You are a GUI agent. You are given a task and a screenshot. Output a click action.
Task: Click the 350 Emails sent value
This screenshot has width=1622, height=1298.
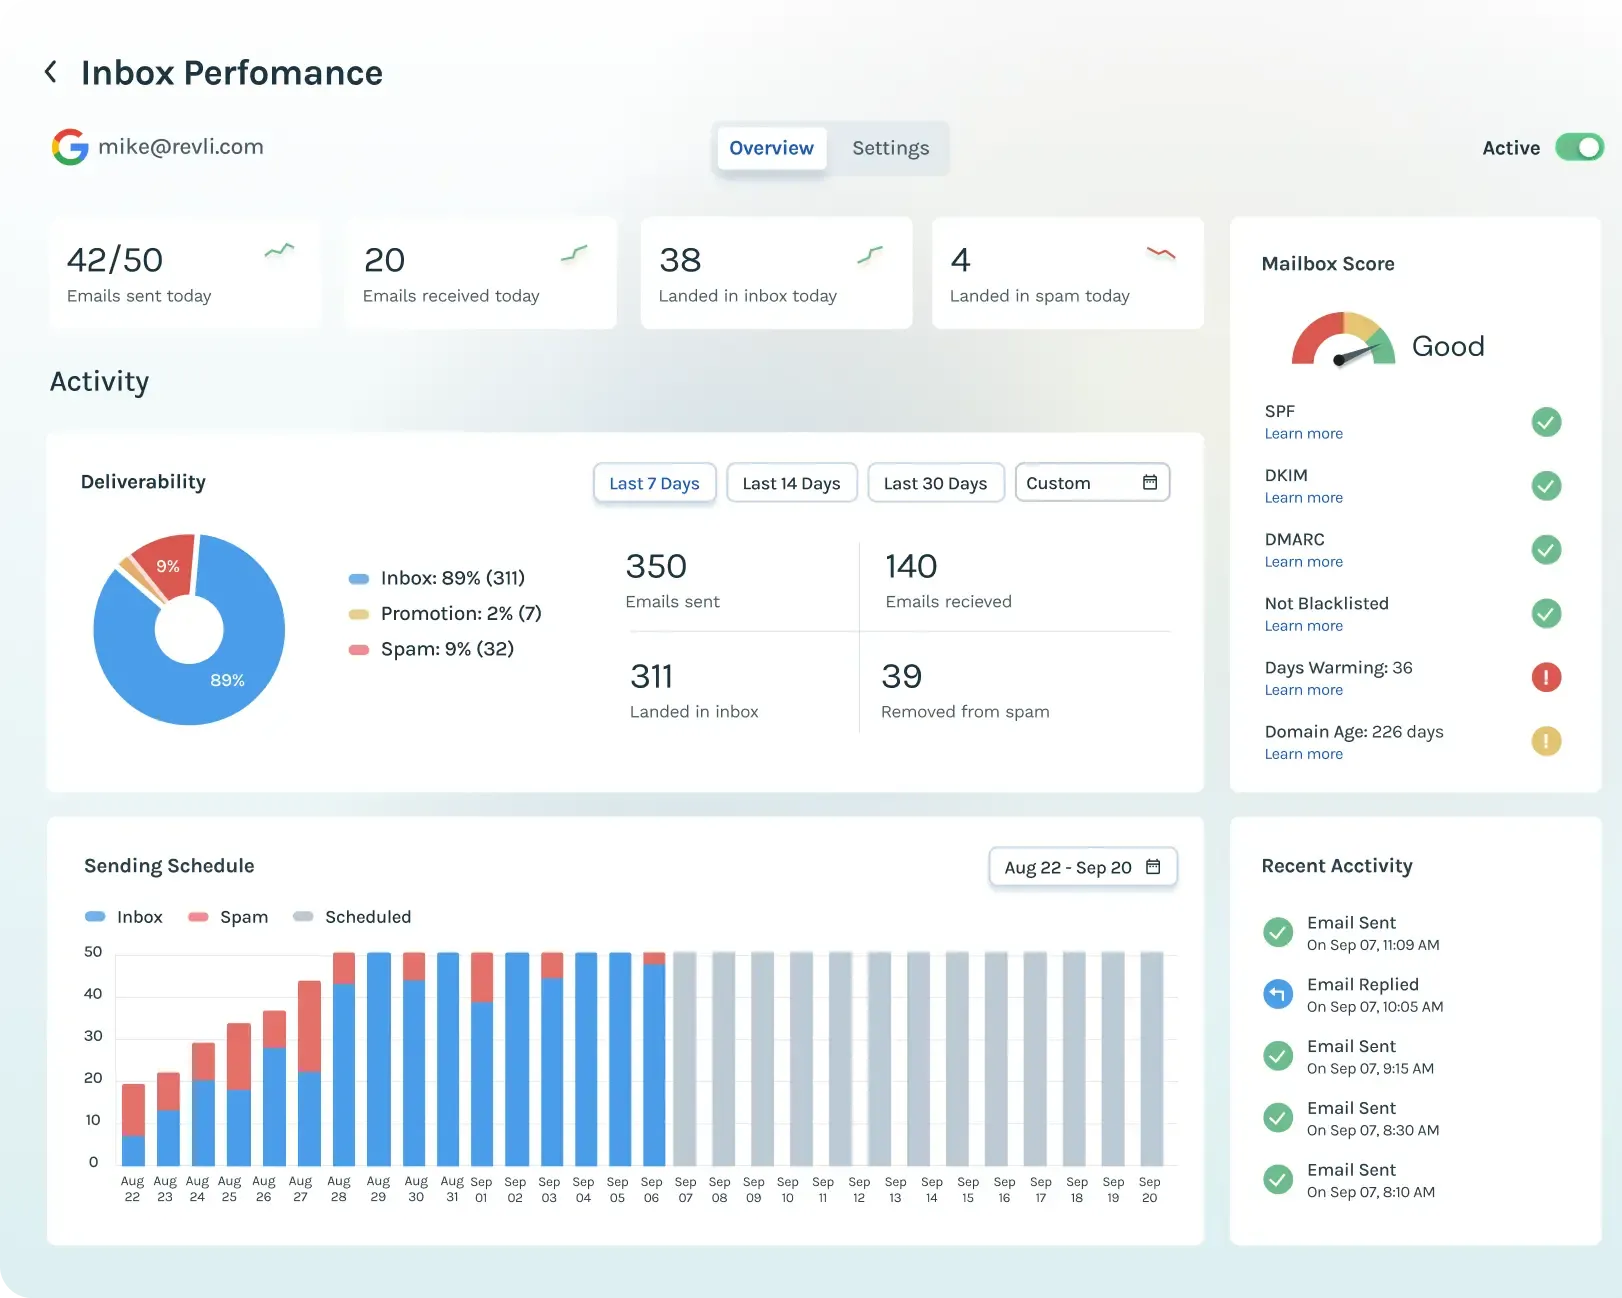point(656,567)
